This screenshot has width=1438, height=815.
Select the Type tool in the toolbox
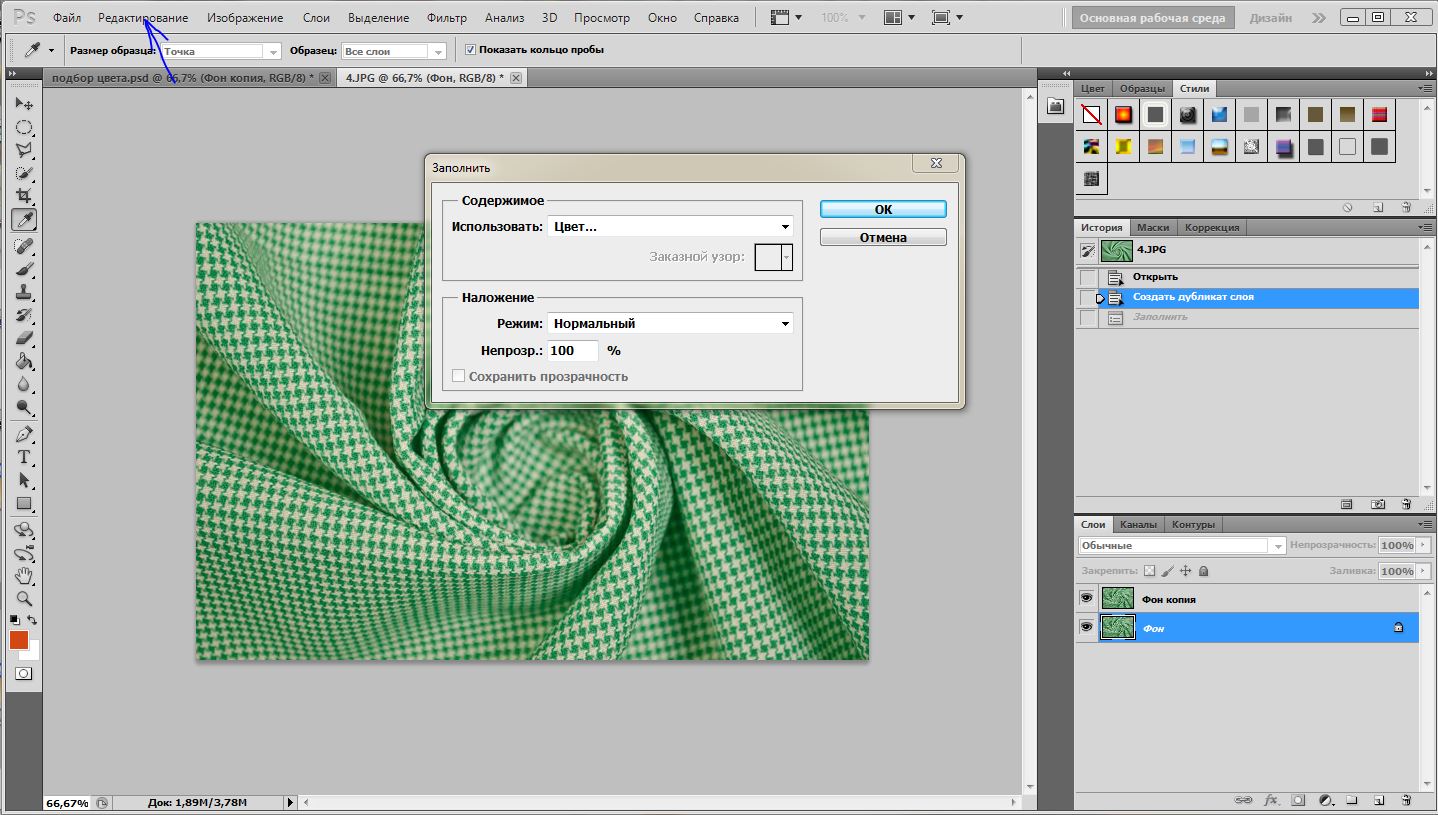[24, 457]
